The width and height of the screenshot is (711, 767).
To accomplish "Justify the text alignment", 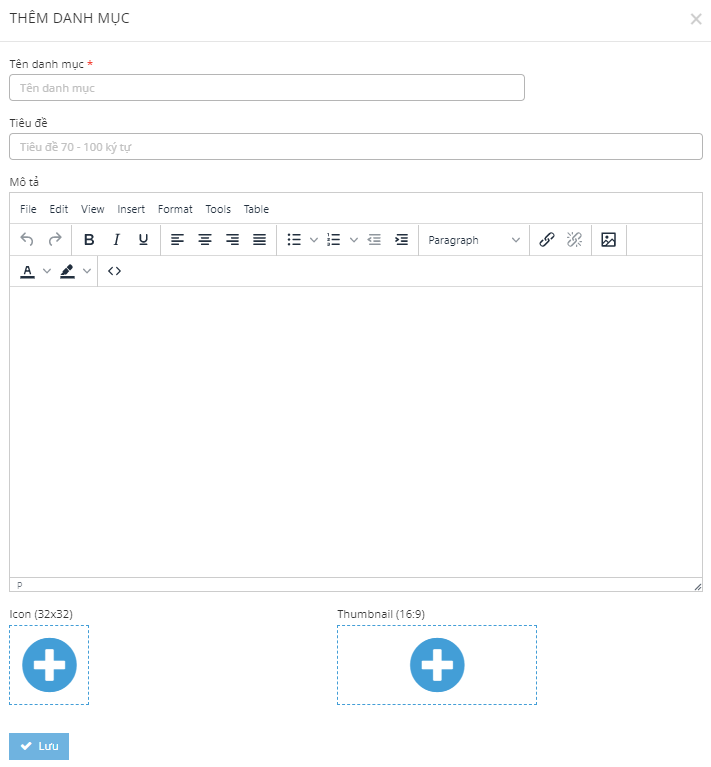I will (259, 240).
